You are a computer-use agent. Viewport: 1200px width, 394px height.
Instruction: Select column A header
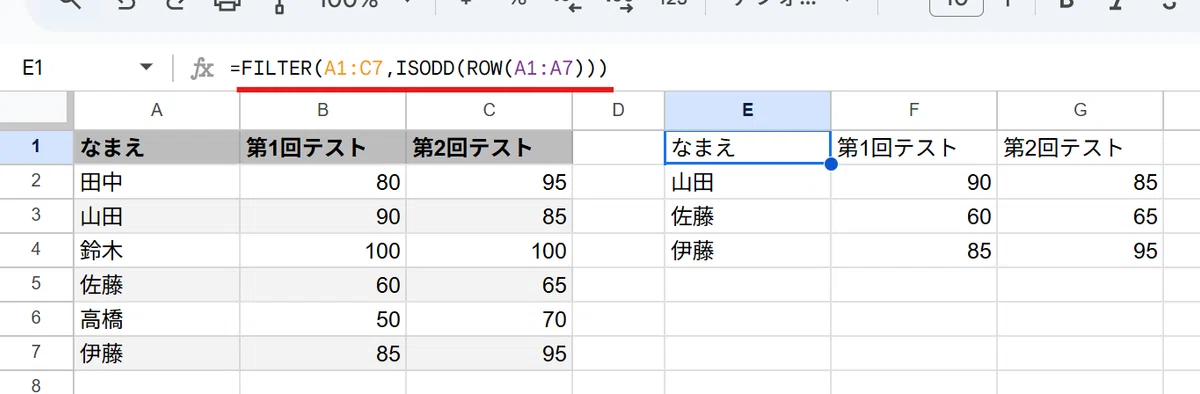[156, 110]
